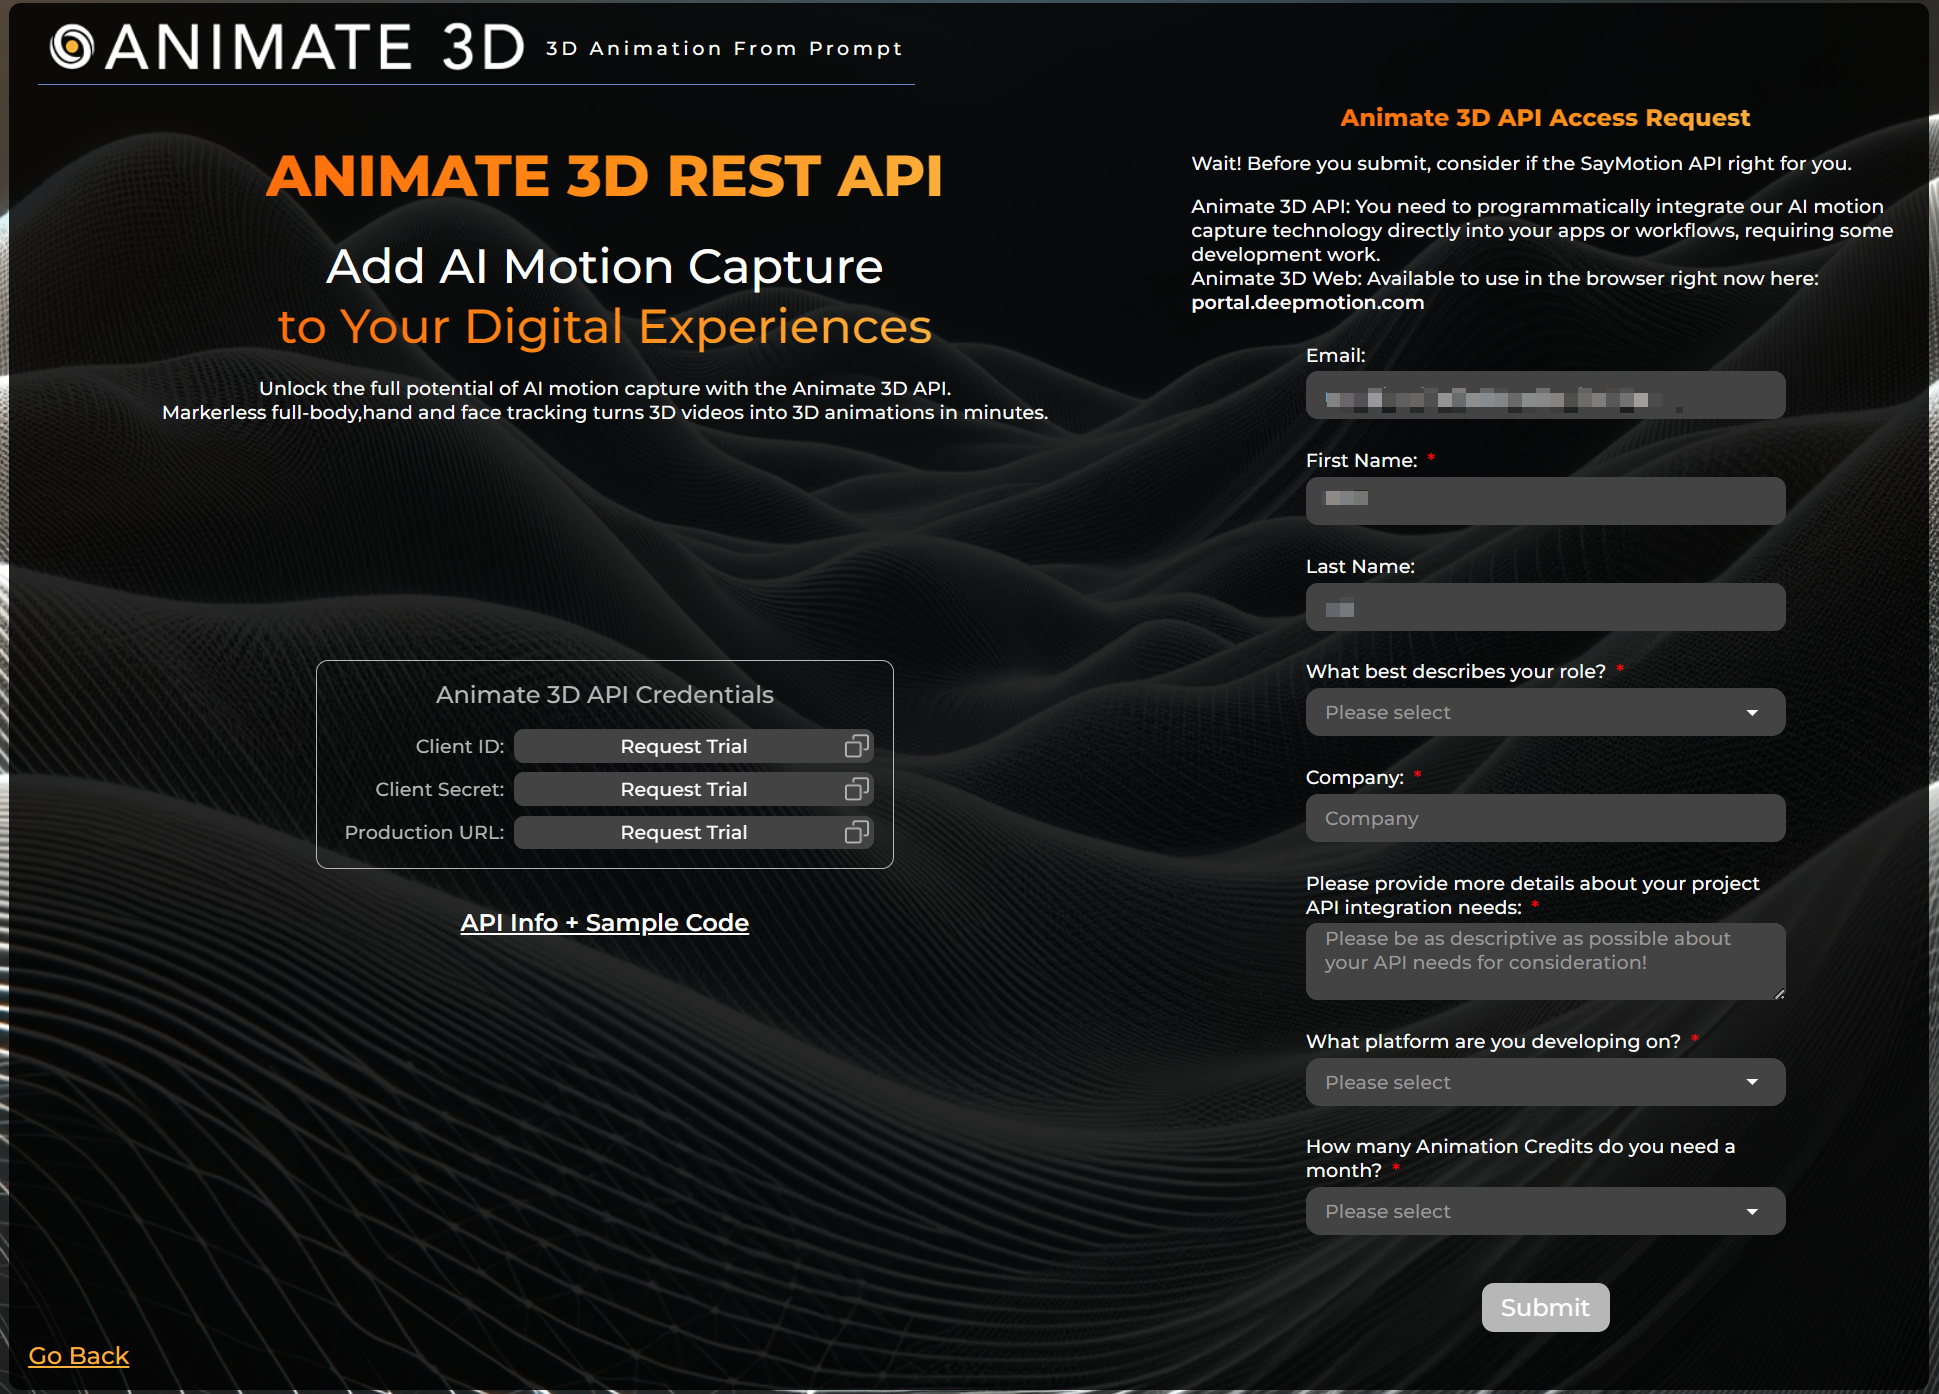The image size is (1939, 1394).
Task: Click Request Trial in Production URL field
Action: (683, 832)
